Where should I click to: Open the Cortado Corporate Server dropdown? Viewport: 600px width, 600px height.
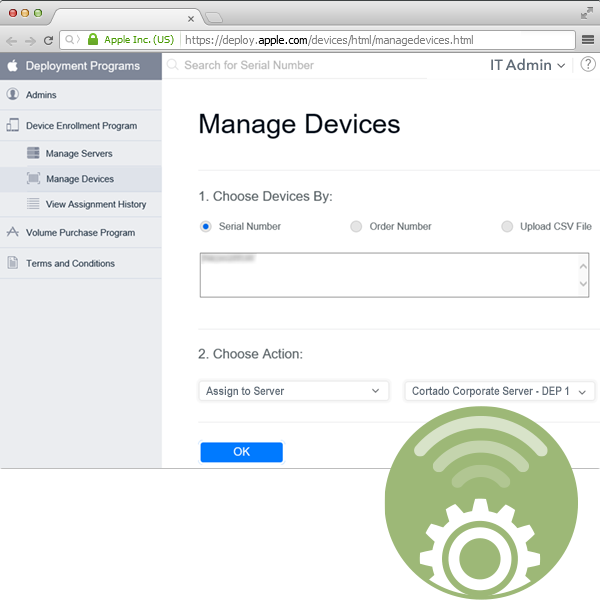[499, 391]
